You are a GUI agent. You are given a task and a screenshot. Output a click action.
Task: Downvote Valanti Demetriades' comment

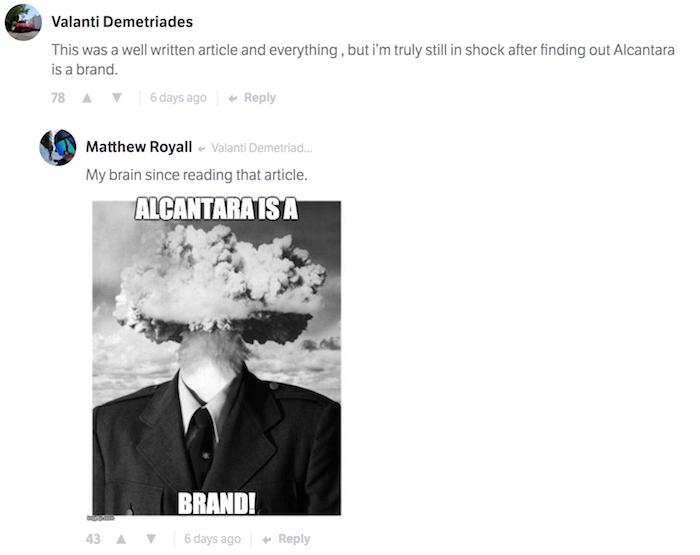tap(117, 98)
